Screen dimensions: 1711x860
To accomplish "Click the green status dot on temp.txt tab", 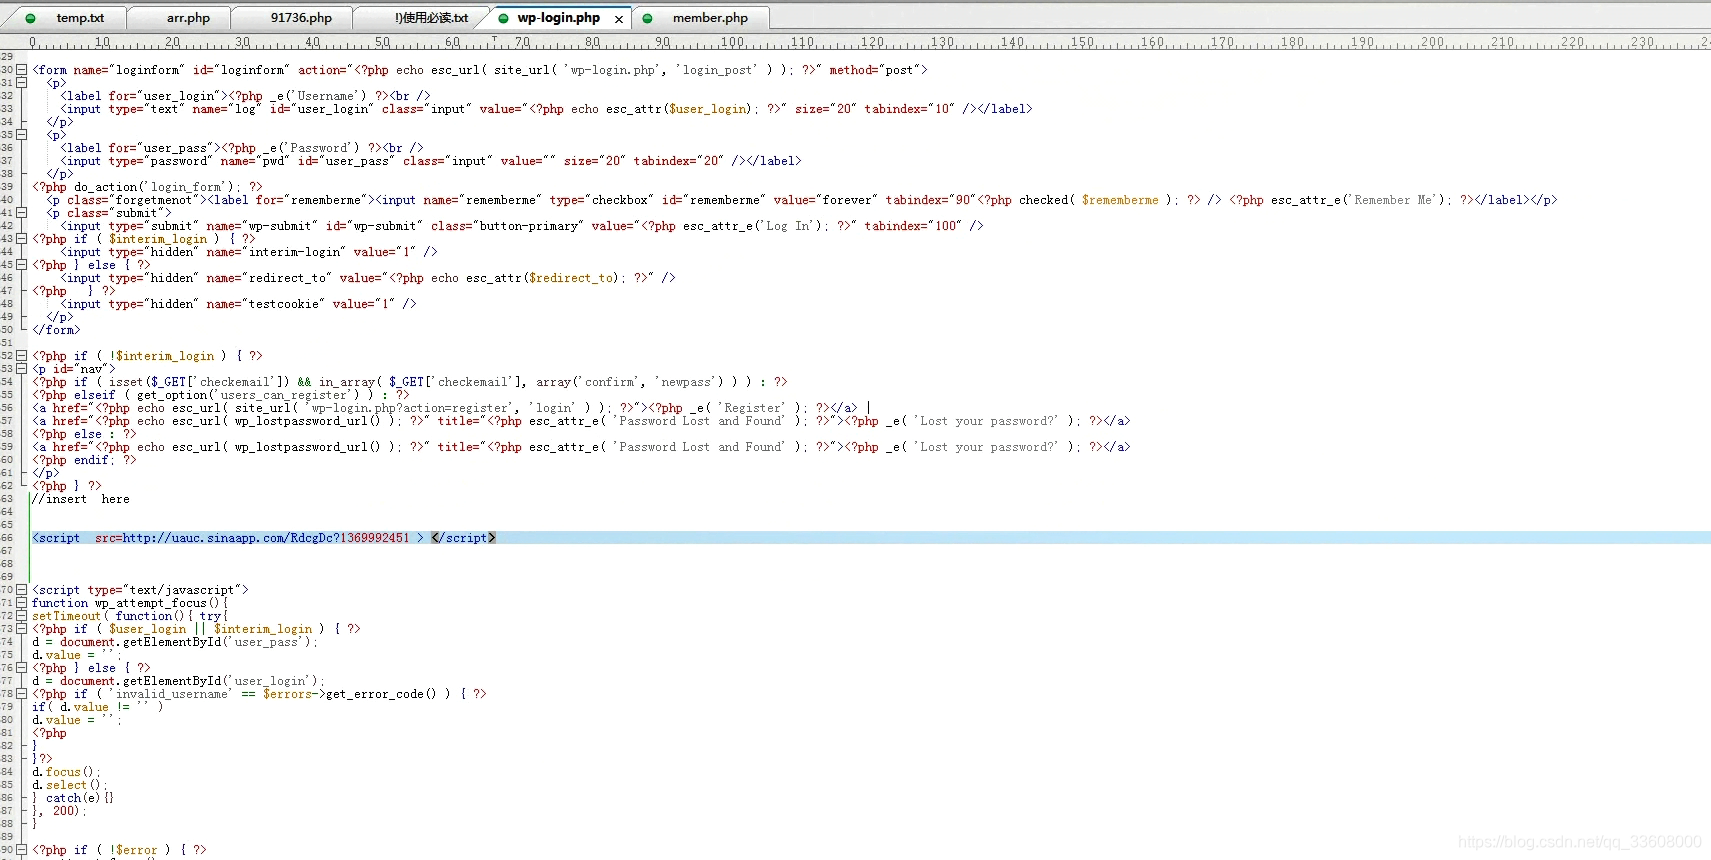I will (30, 18).
